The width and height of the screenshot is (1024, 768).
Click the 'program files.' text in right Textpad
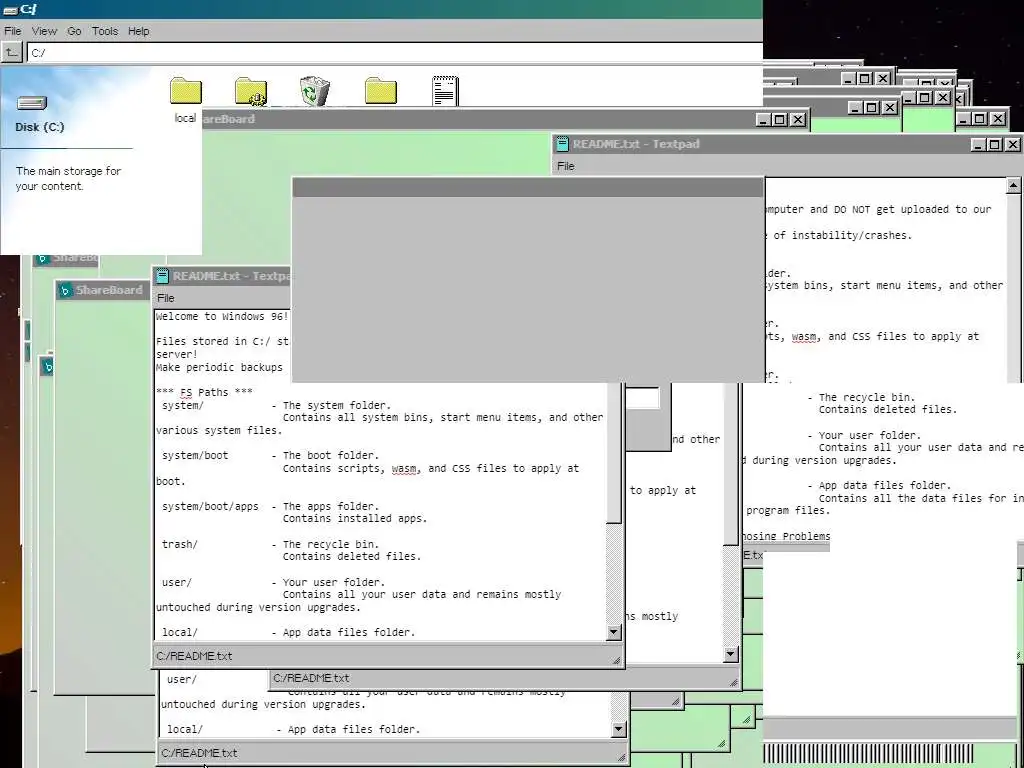coord(788,511)
